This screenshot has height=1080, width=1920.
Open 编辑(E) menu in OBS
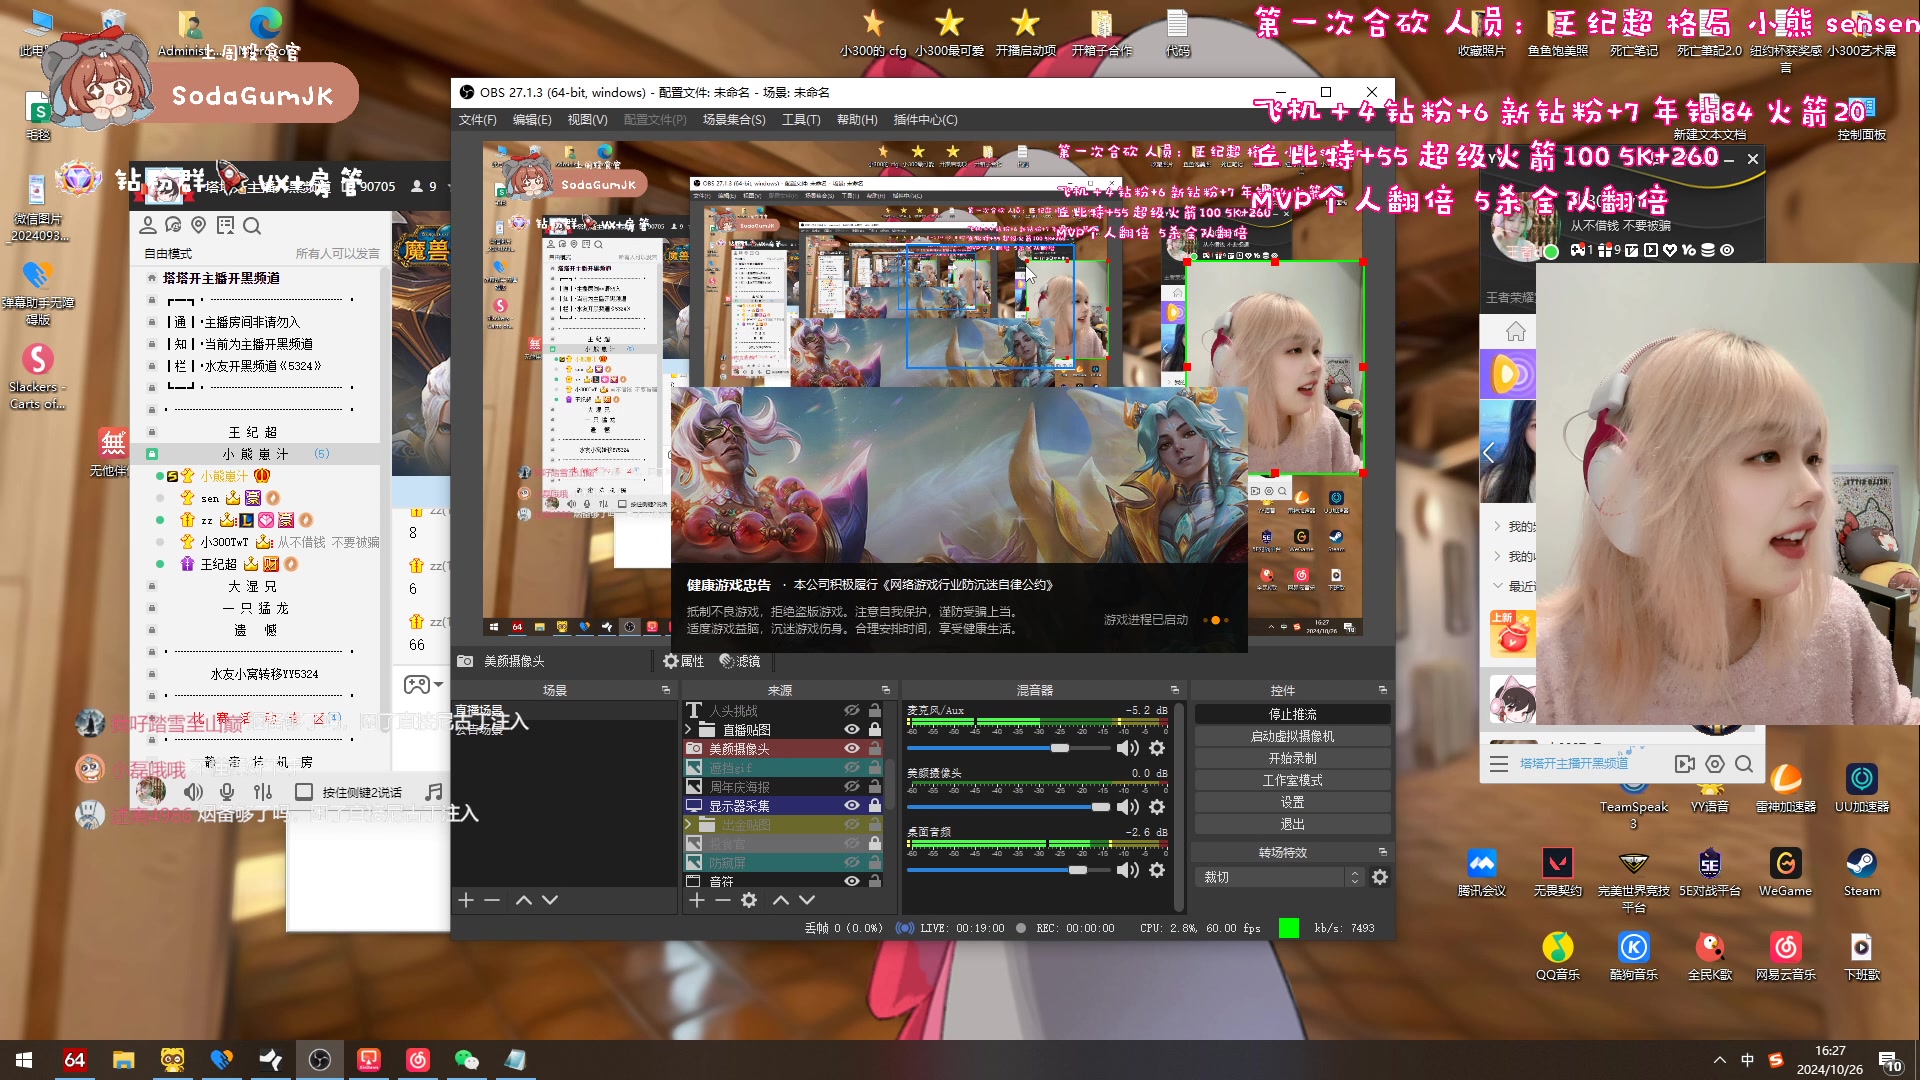pos(532,119)
